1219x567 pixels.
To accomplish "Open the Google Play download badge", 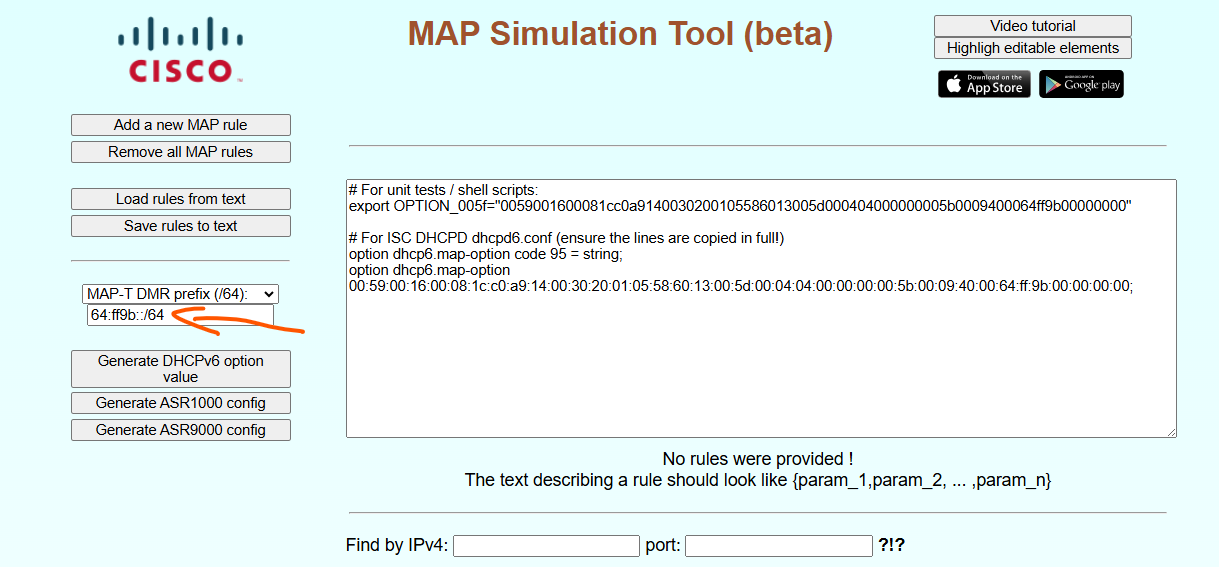I will point(1081,84).
